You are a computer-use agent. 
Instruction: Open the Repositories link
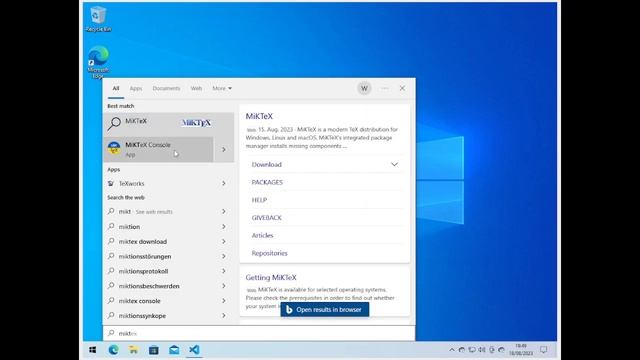269,253
